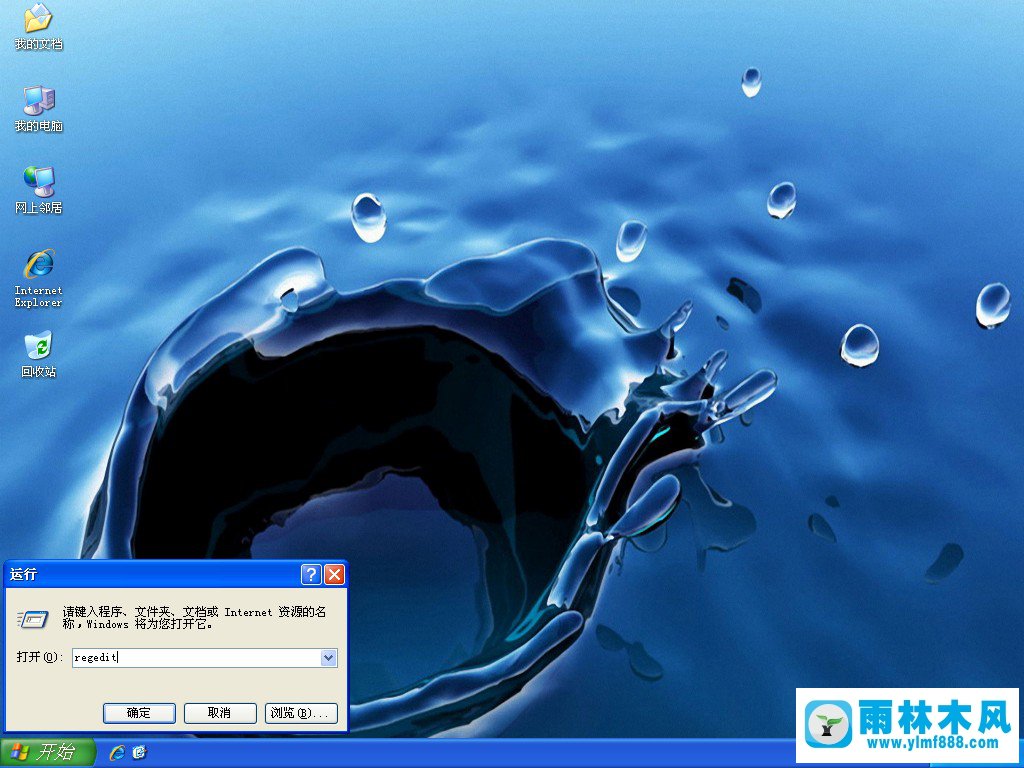Click the 打开(O): label
The image size is (1024, 768).
click(x=39, y=657)
